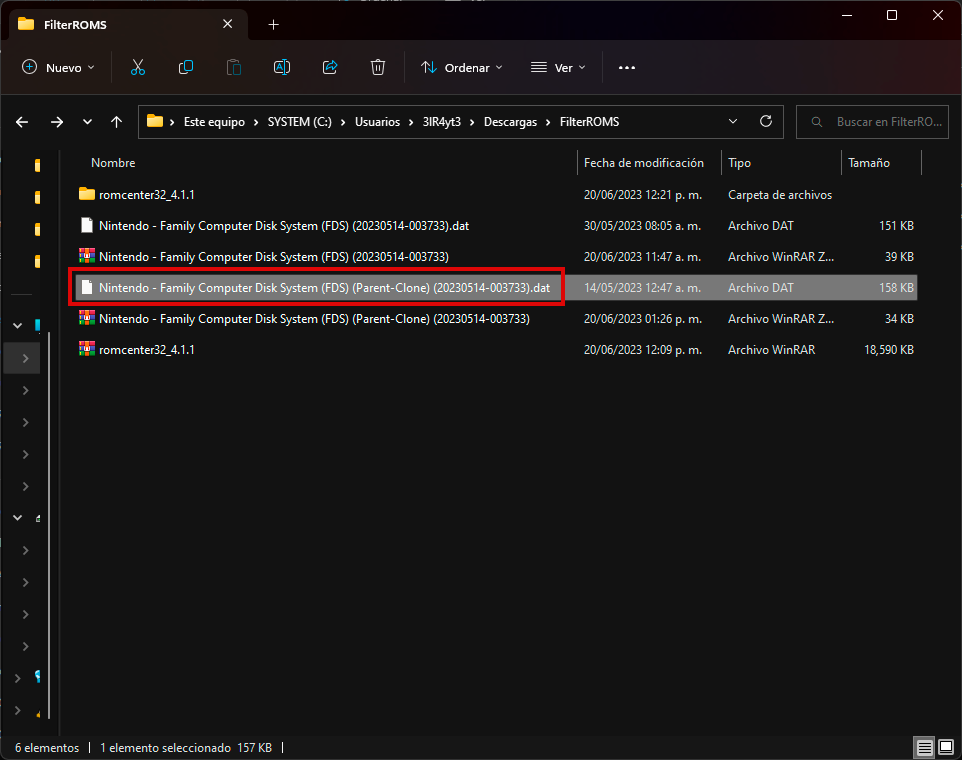Sort by the Nombre column header
The height and width of the screenshot is (760, 962).
(113, 163)
